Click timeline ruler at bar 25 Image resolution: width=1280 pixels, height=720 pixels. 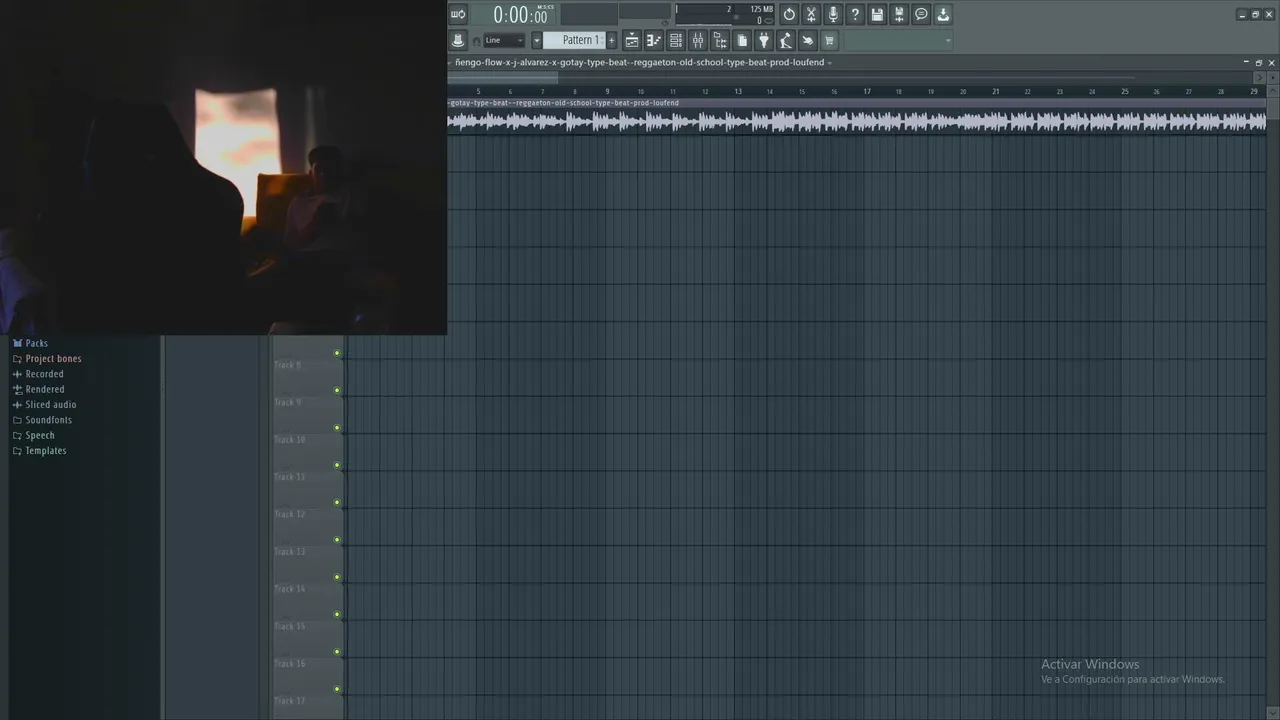point(1125,91)
